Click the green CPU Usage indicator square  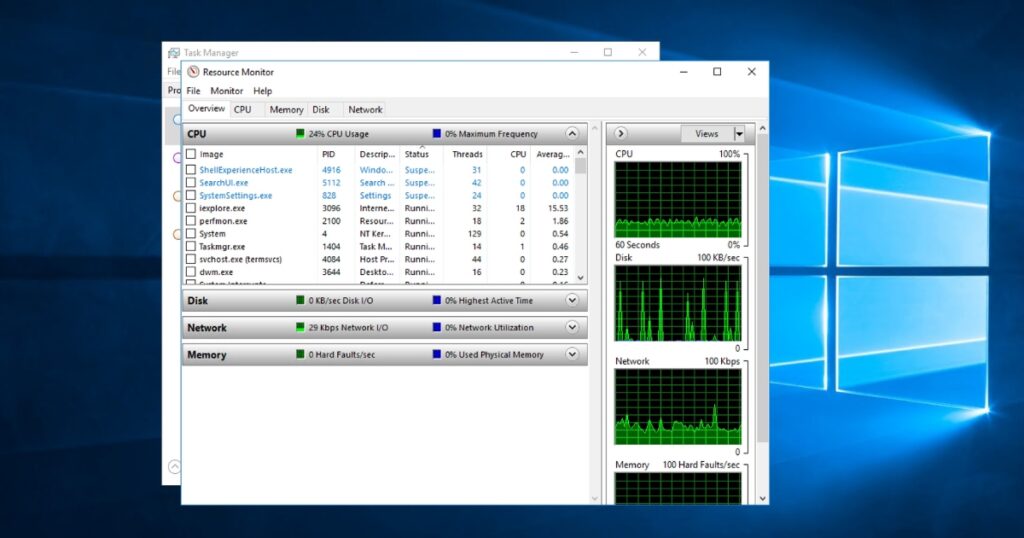coord(300,133)
